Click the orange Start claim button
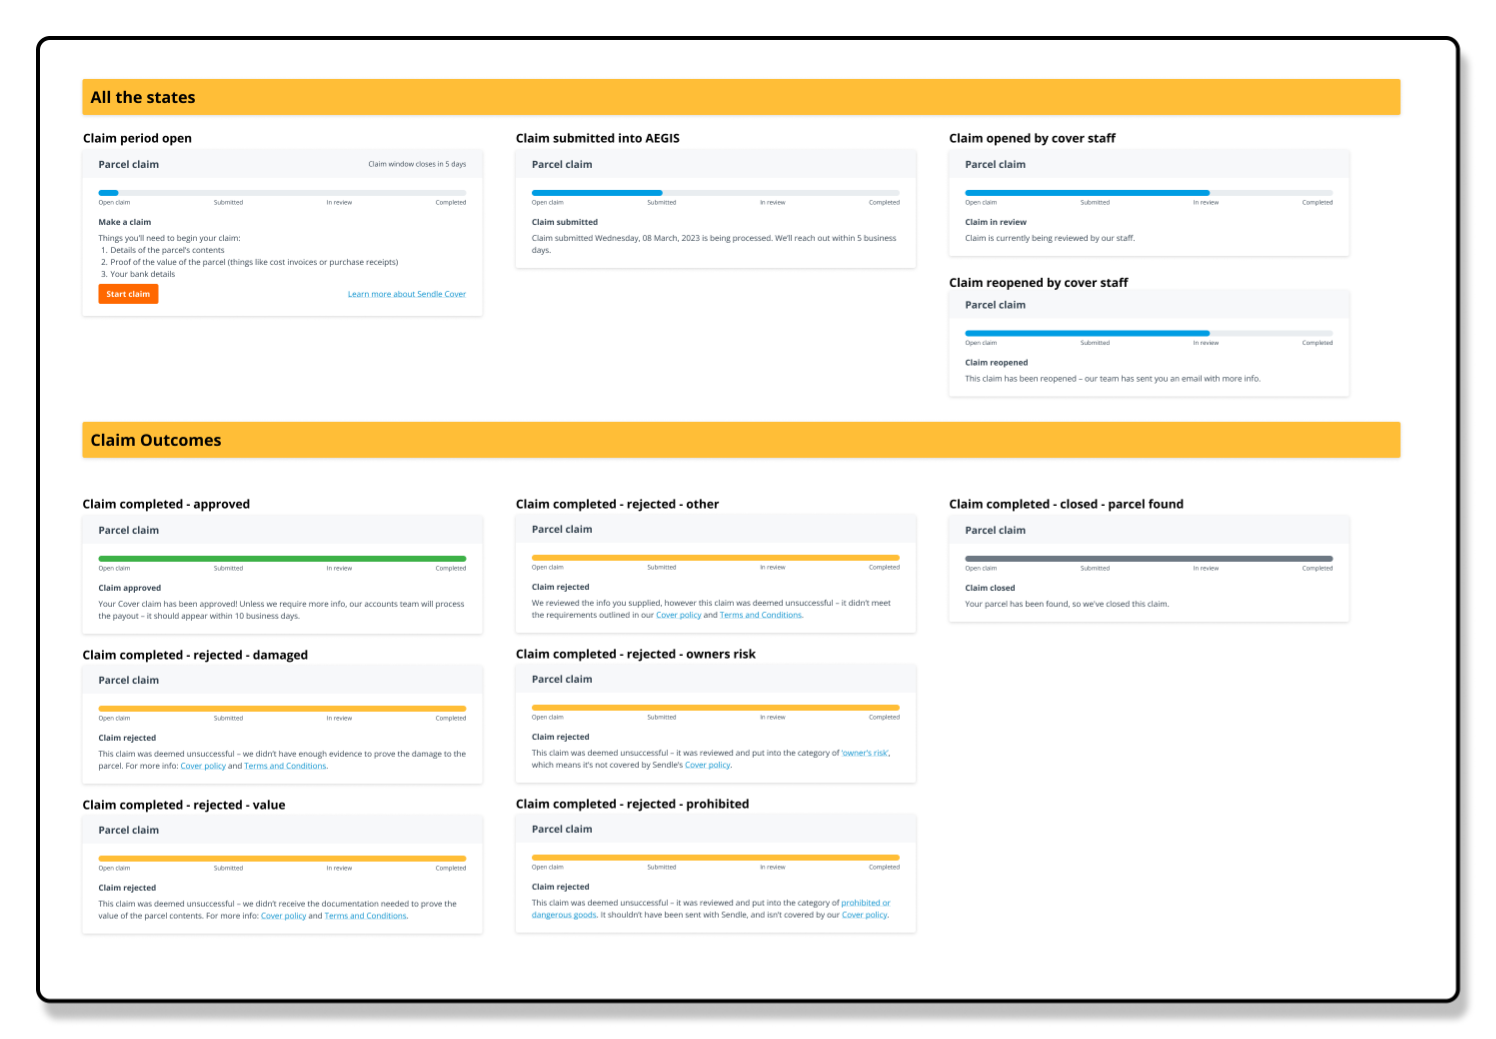Screen dimensions: 1496x1039 tap(128, 294)
